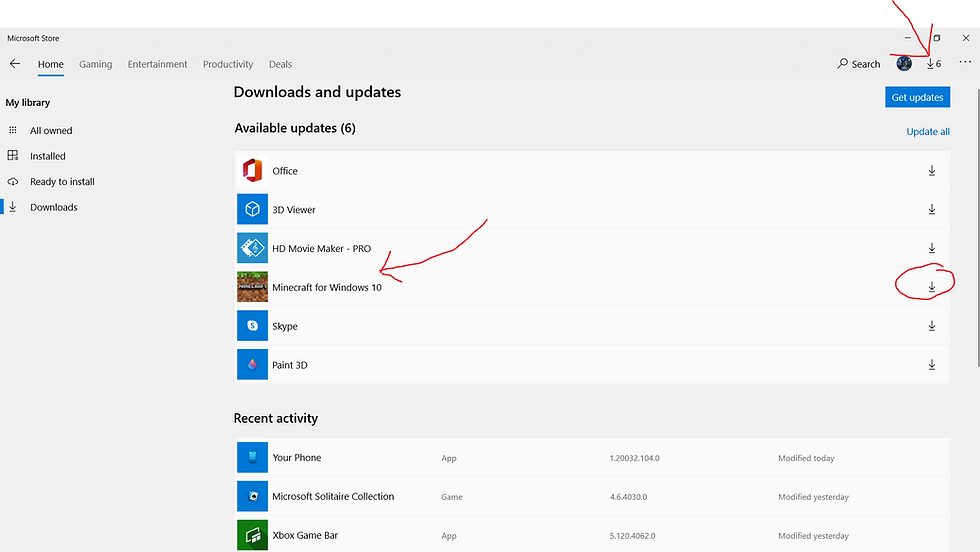
Task: Click the All owned grid icon
Action: pyautogui.click(x=12, y=130)
